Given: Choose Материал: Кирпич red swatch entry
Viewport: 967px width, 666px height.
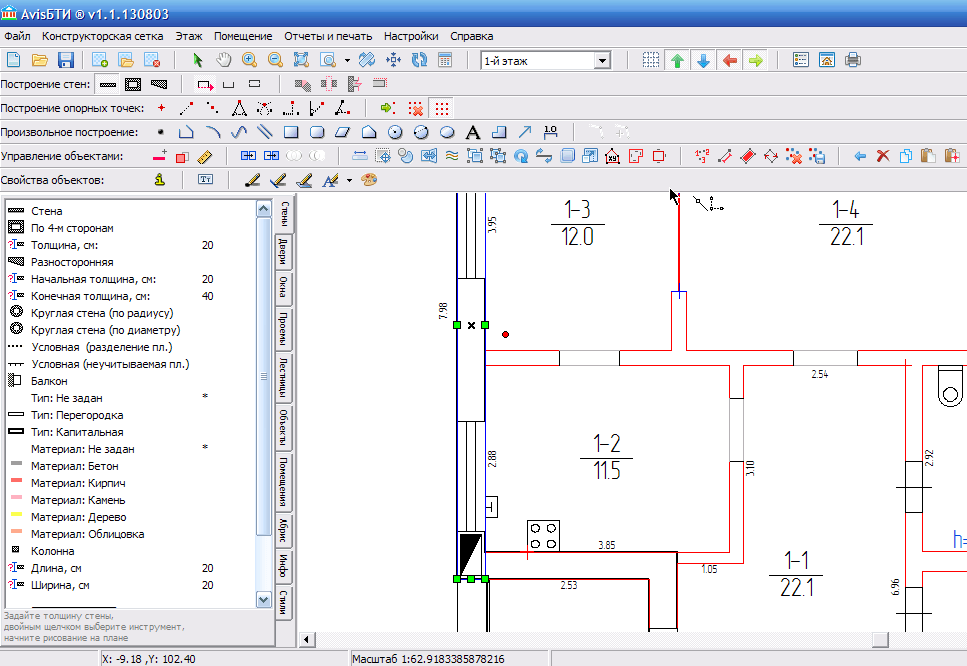Looking at the screenshot, I should [x=78, y=483].
